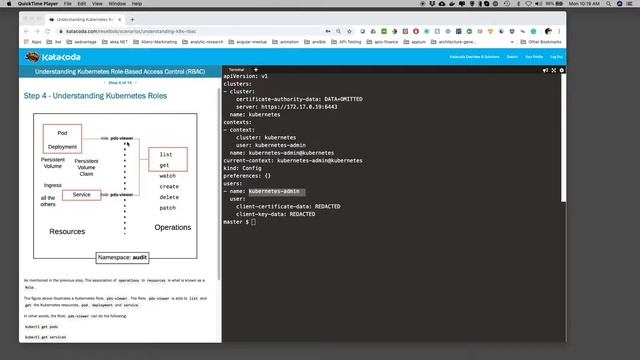Click the browser forward arrow
This screenshot has height=360, width=640.
tap(37, 31)
